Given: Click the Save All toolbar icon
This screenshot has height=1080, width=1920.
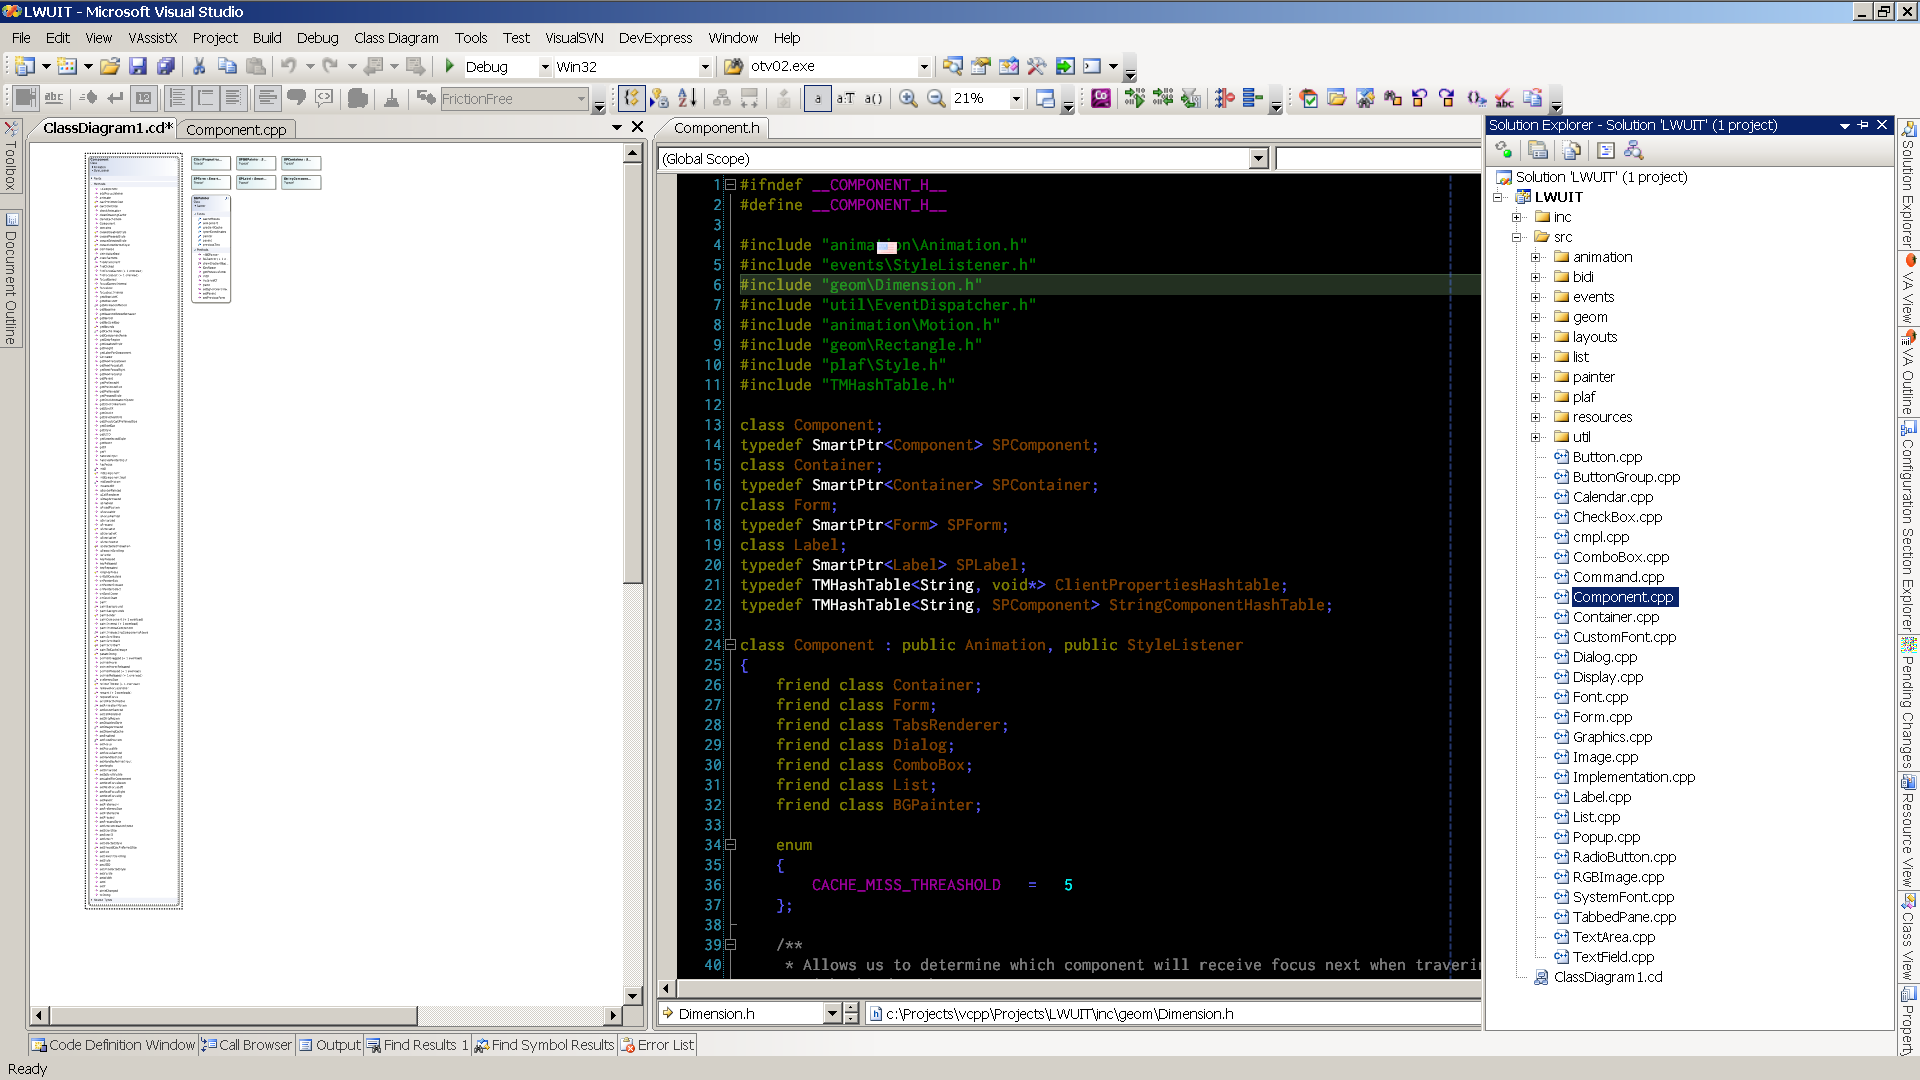Looking at the screenshot, I should (168, 67).
